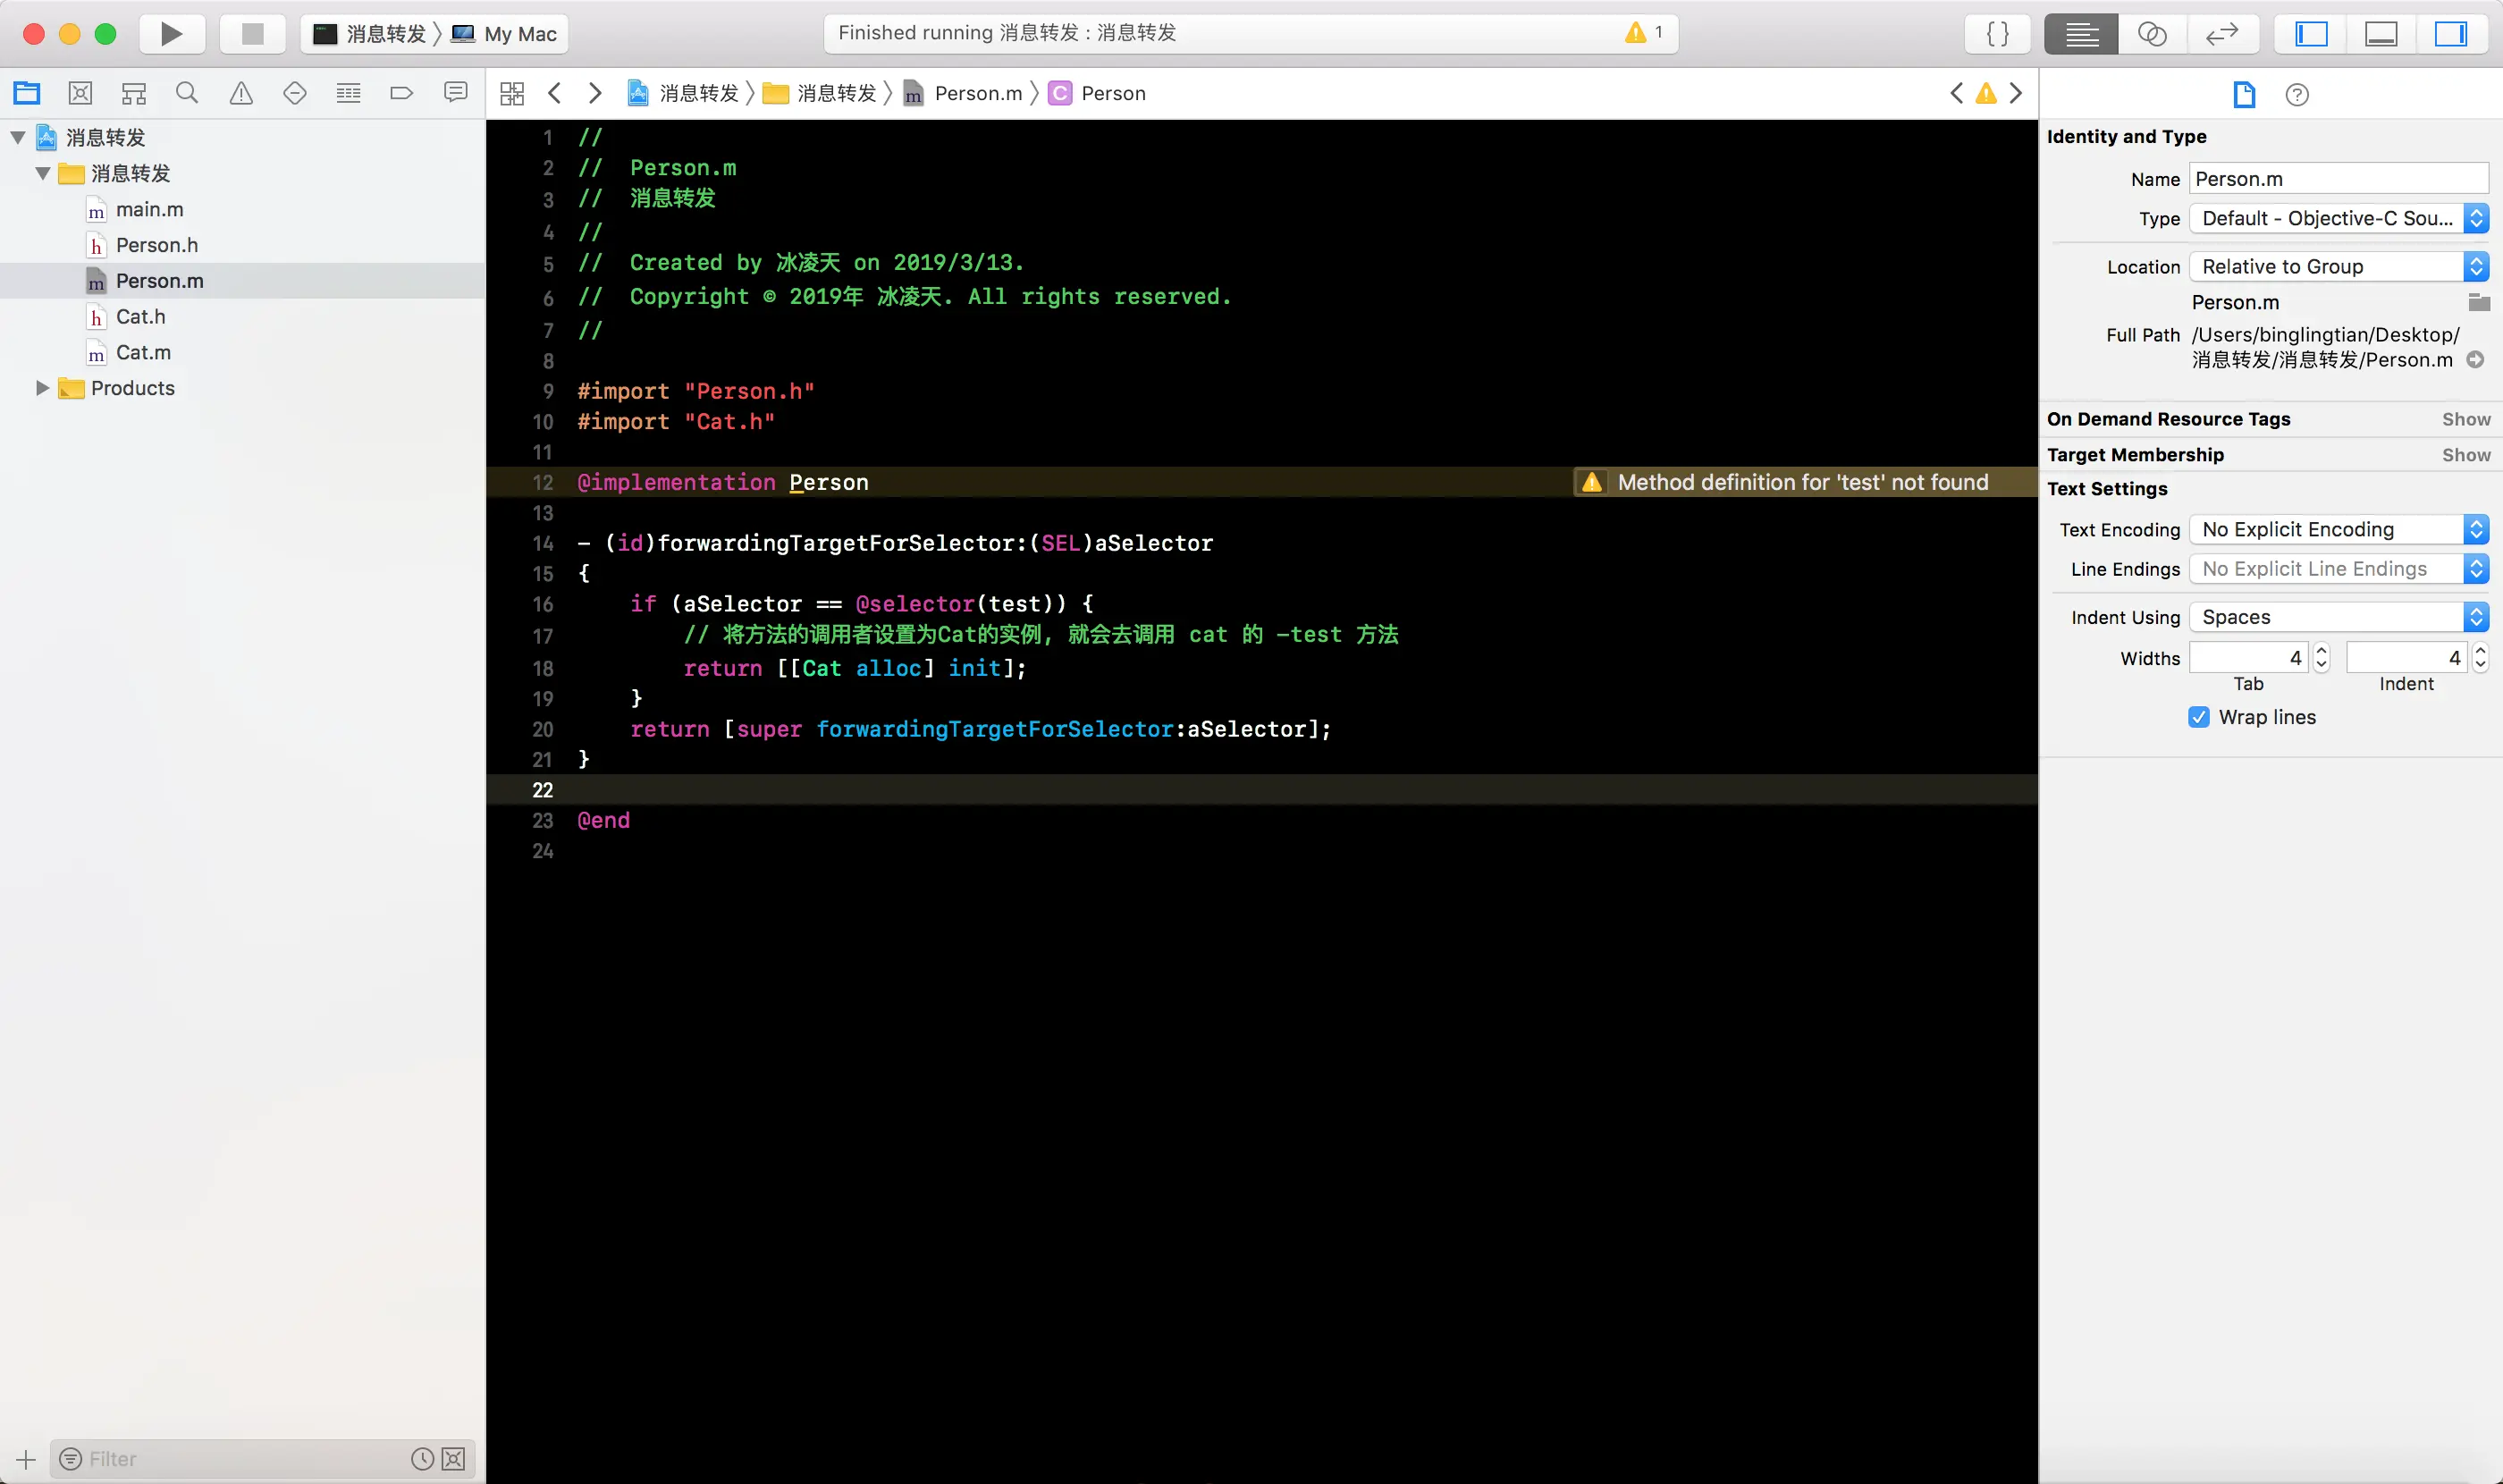Open the Breakpoint navigator icon
Viewport: 2503px width, 1484px height.
tap(401, 93)
